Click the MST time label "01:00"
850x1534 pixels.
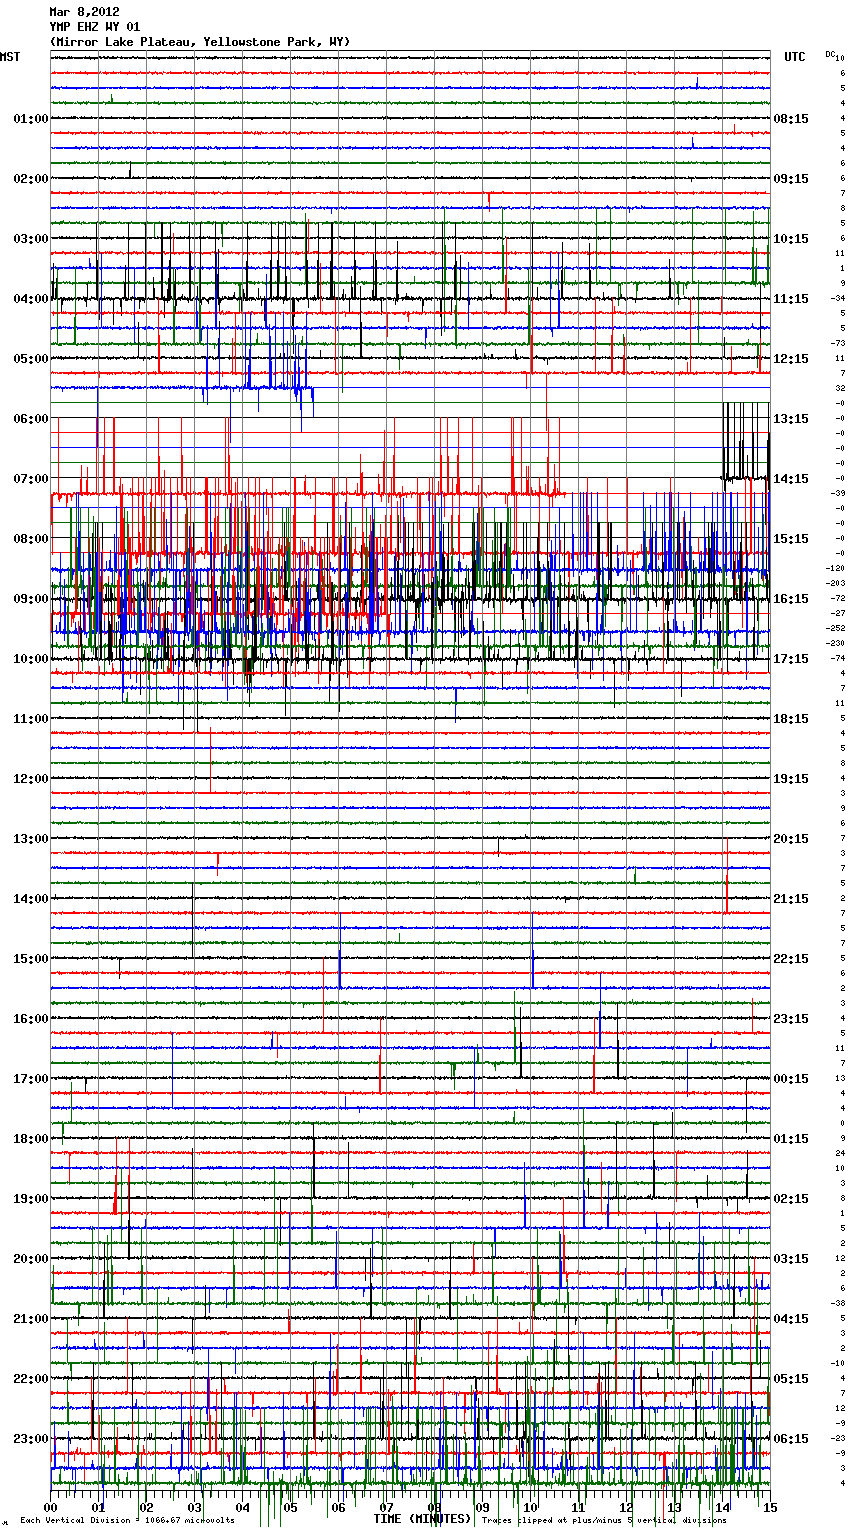click(31, 119)
